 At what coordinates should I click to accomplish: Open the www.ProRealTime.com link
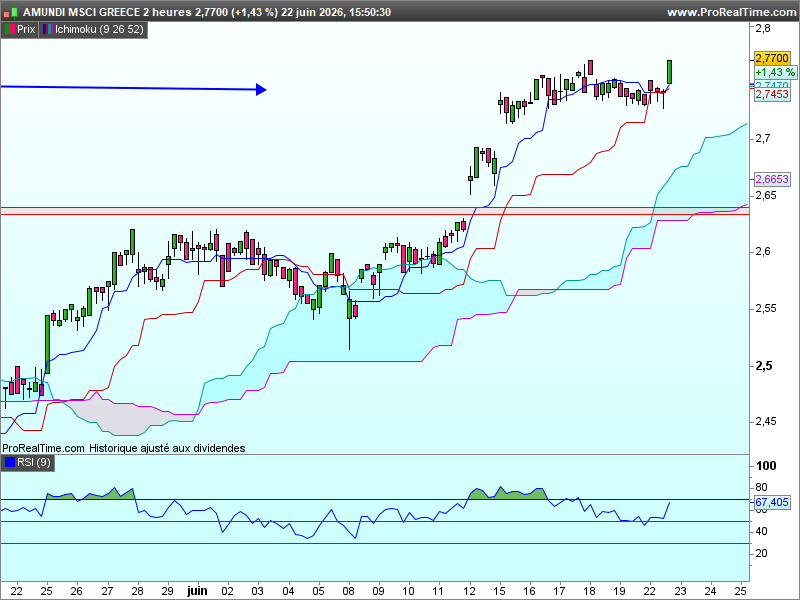pos(732,12)
